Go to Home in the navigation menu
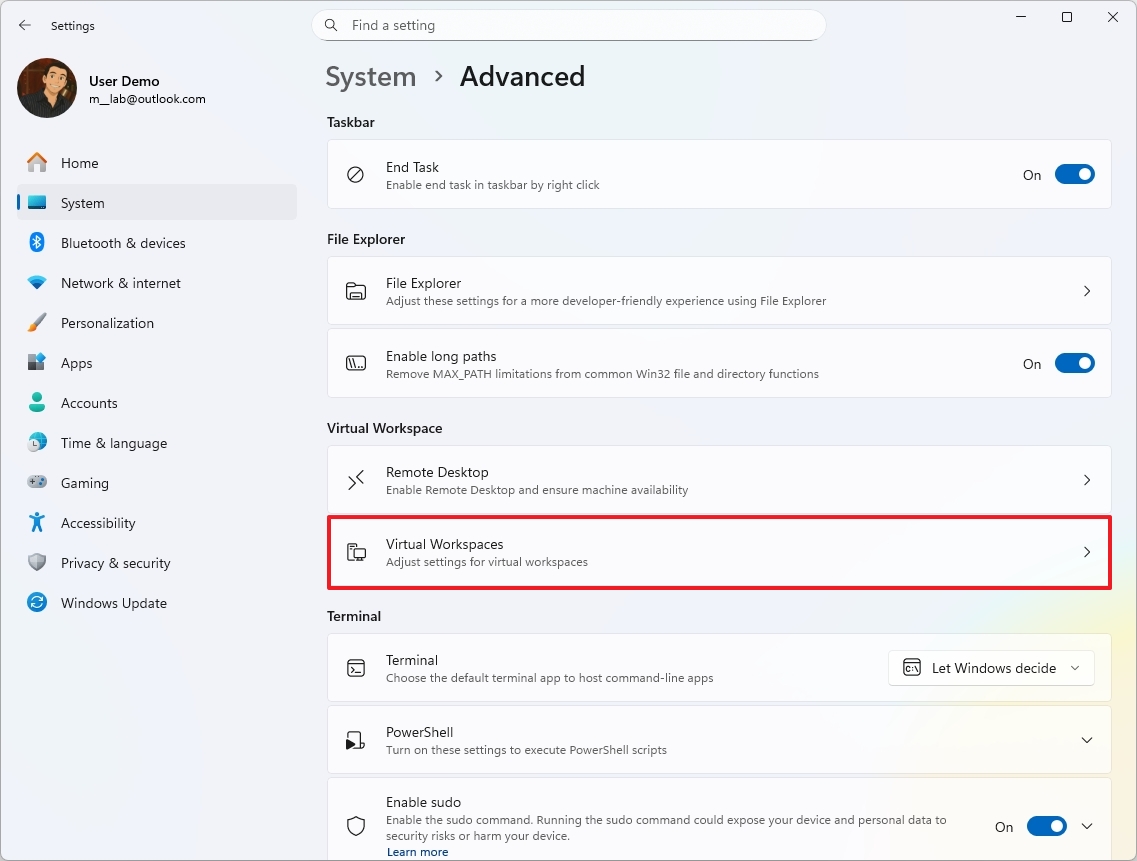 click(x=79, y=162)
